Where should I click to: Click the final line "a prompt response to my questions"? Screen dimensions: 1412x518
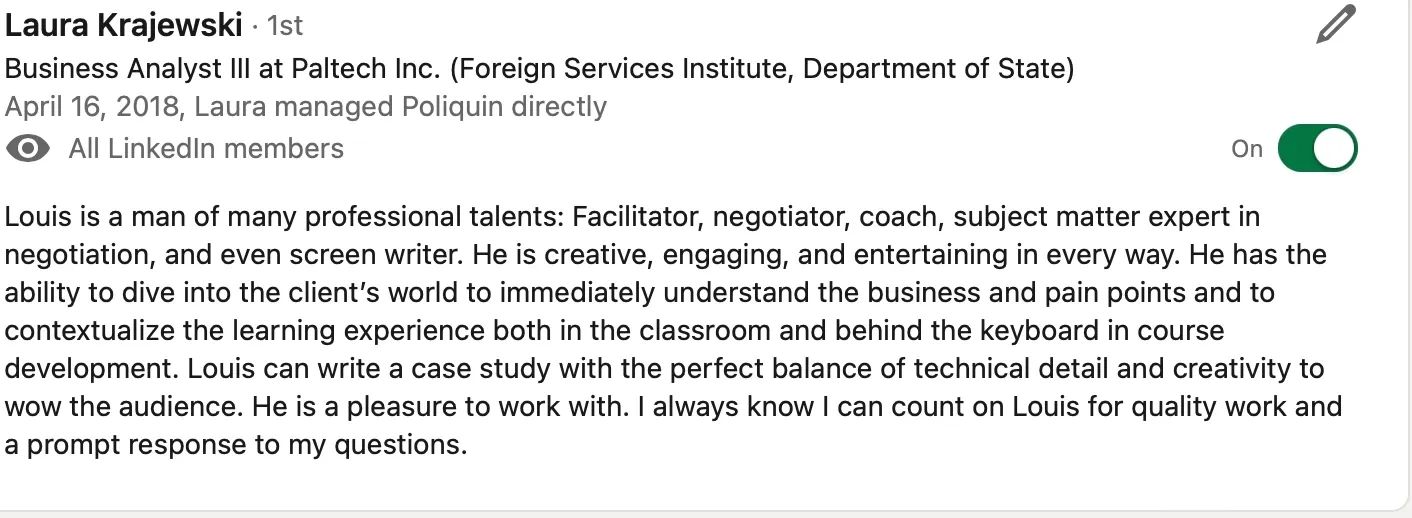pos(236,444)
